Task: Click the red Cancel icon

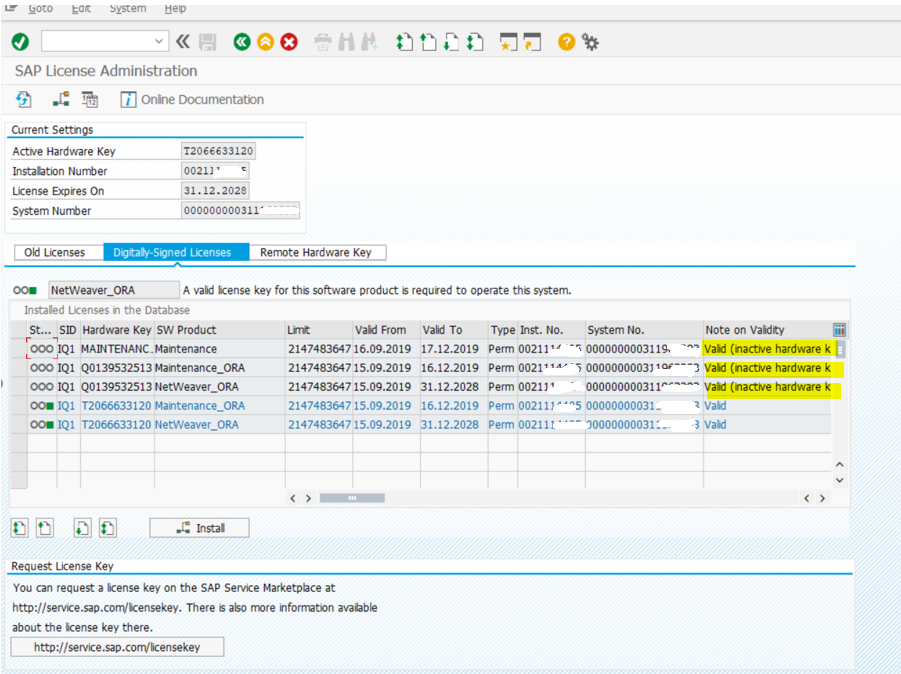Action: (x=289, y=42)
